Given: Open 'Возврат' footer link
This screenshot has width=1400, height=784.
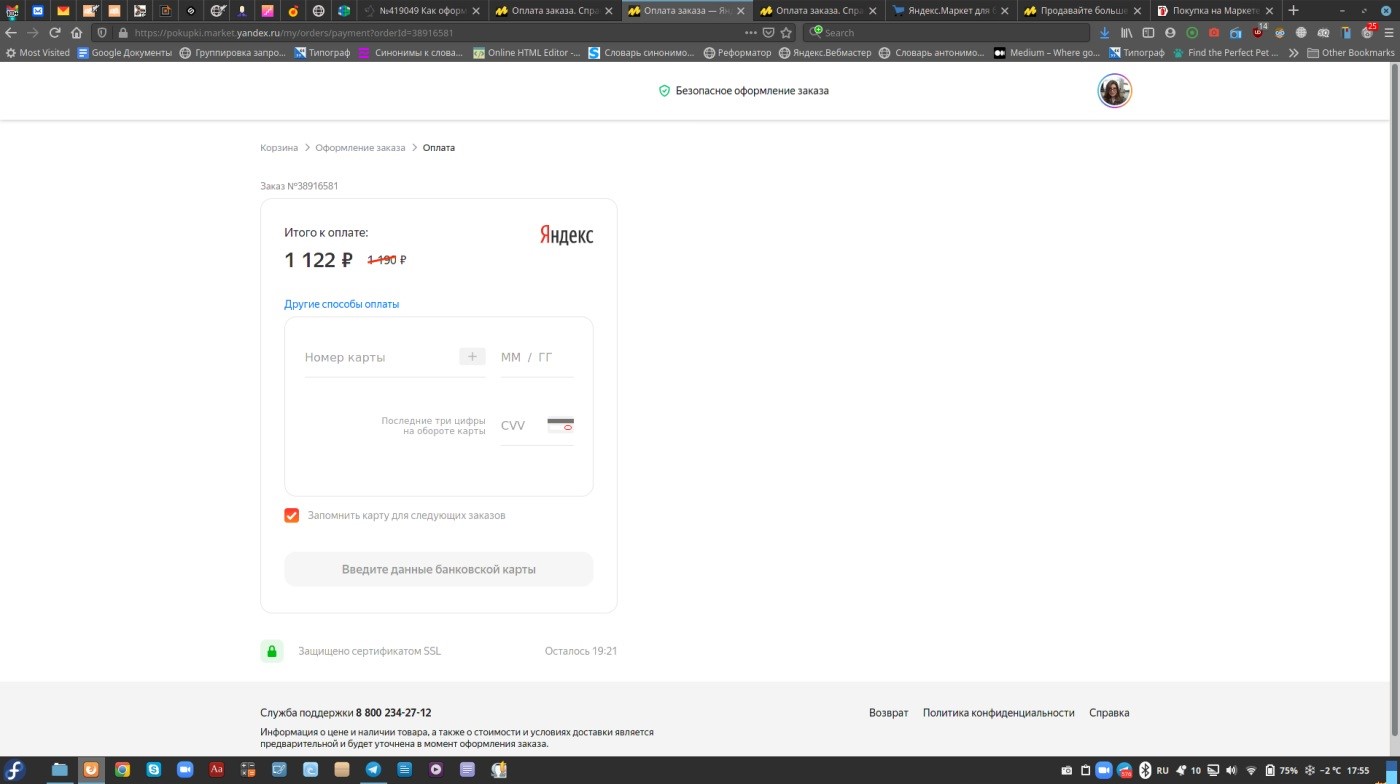Looking at the screenshot, I should 888,713.
